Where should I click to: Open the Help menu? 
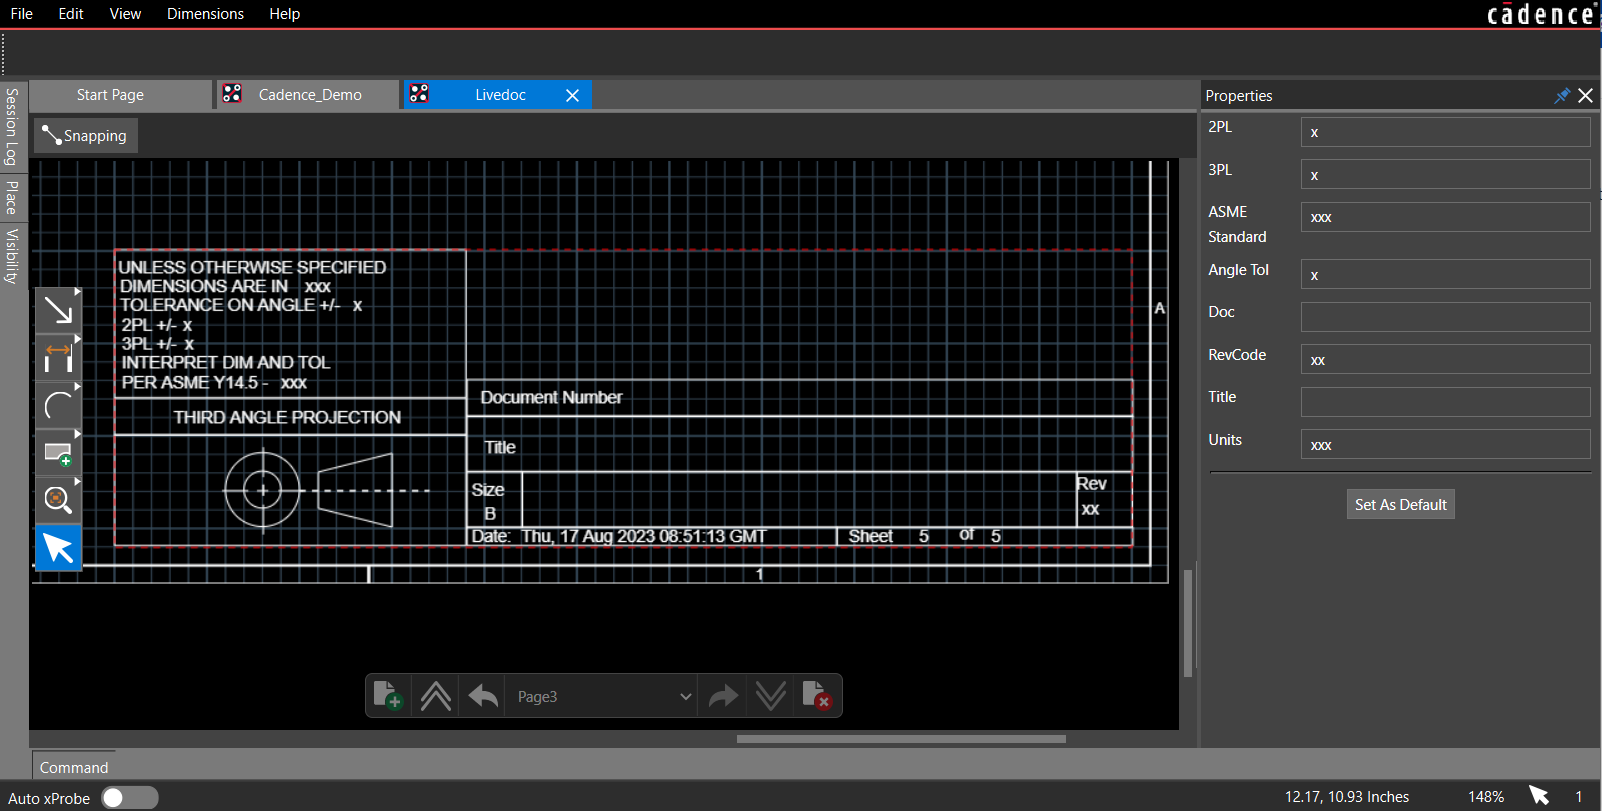(284, 14)
